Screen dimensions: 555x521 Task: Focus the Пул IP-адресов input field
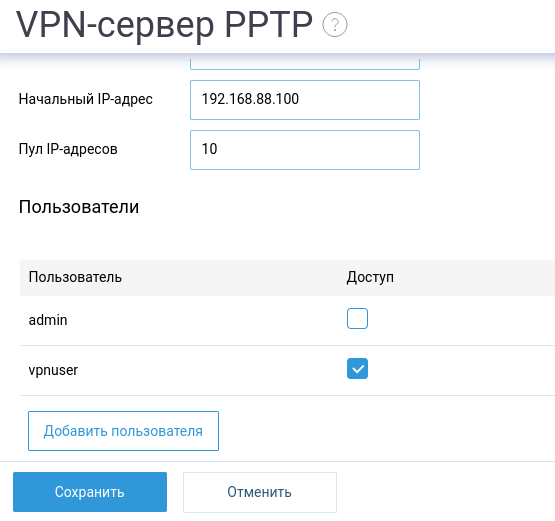pos(305,150)
